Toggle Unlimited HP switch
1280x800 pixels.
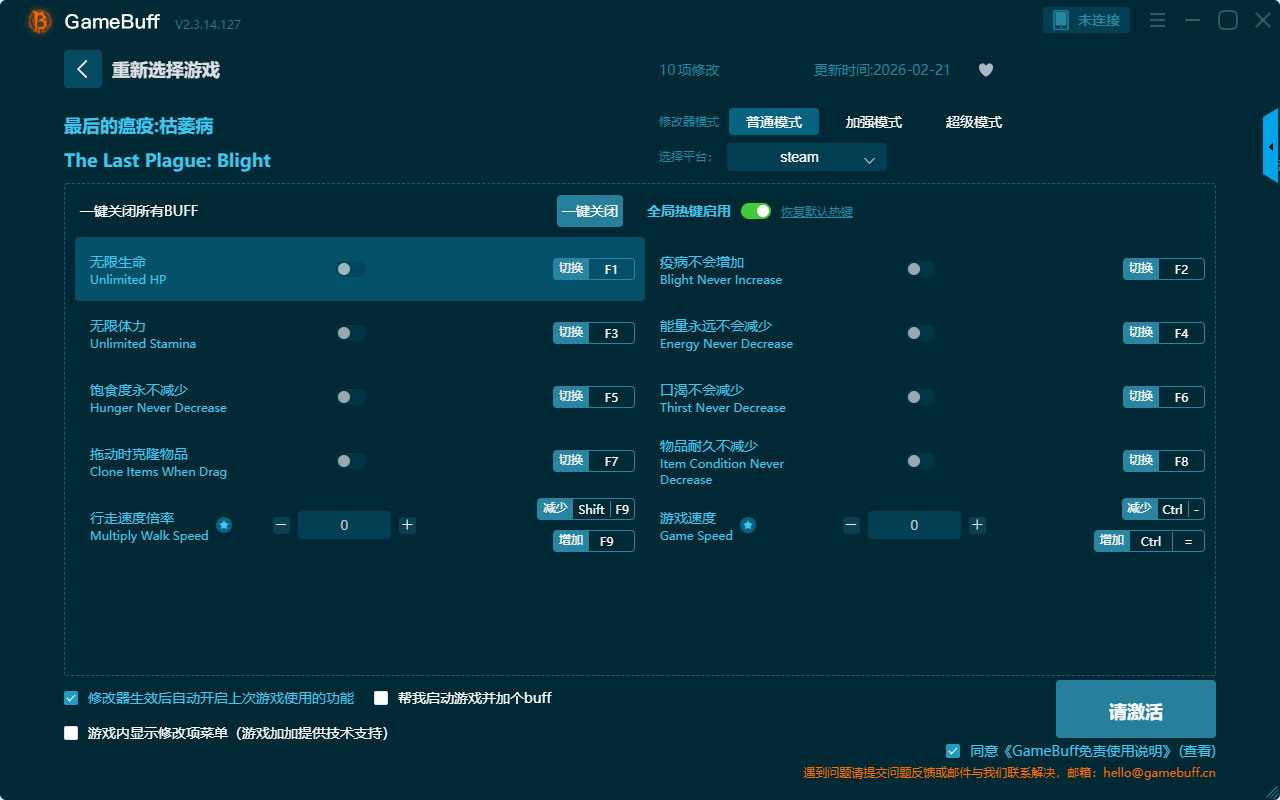tap(350, 269)
